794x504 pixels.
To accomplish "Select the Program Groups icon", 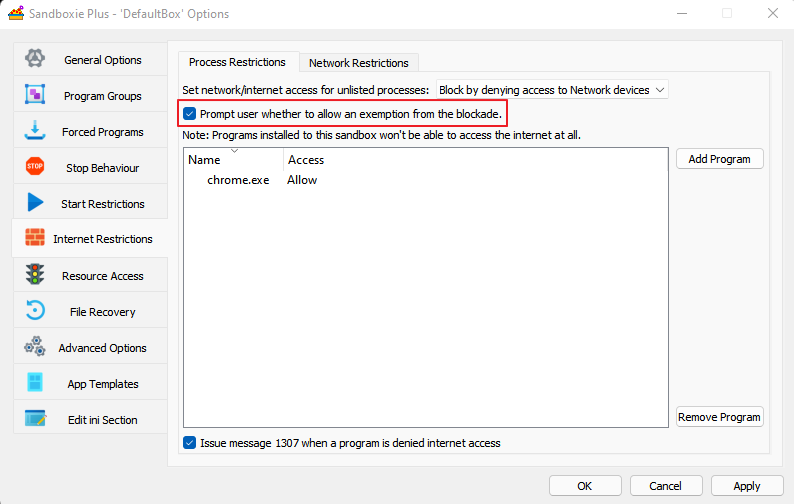I will click(x=35, y=96).
